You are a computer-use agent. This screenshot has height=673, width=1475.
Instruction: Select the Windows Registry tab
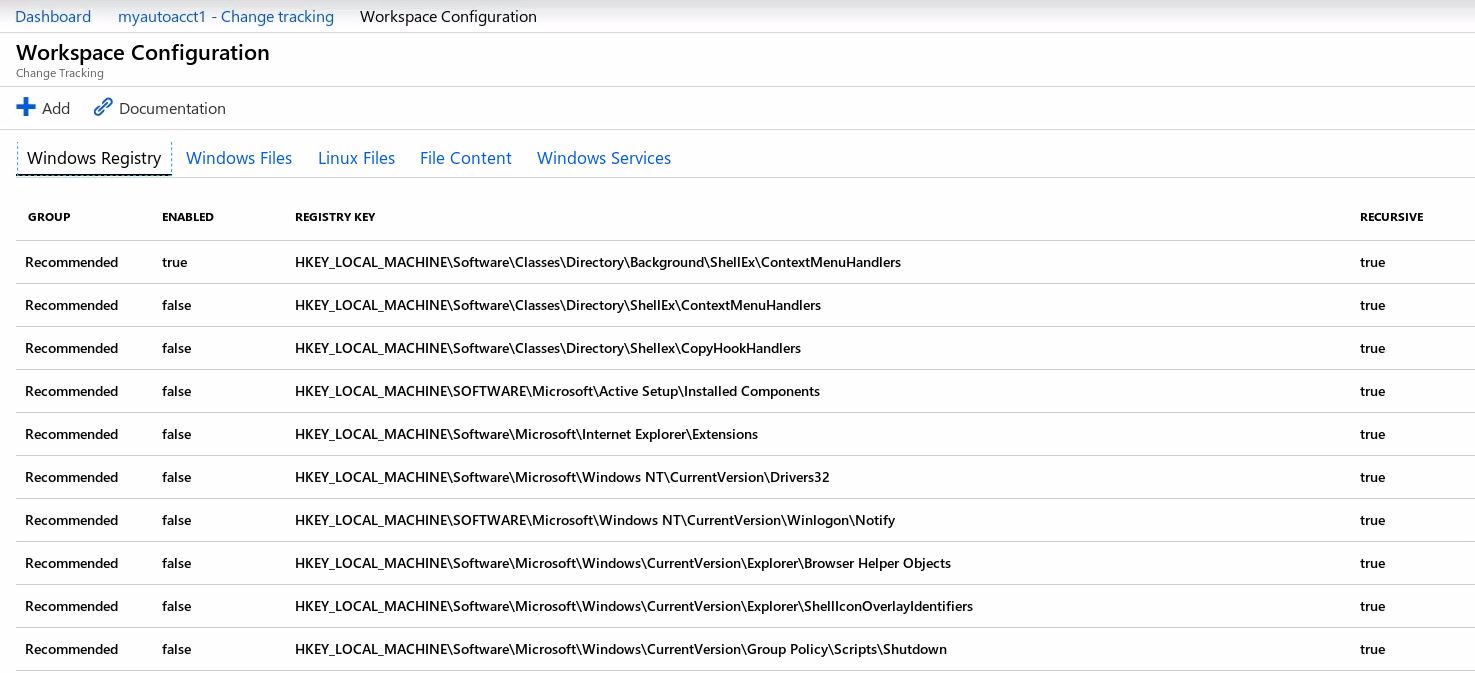pos(94,158)
